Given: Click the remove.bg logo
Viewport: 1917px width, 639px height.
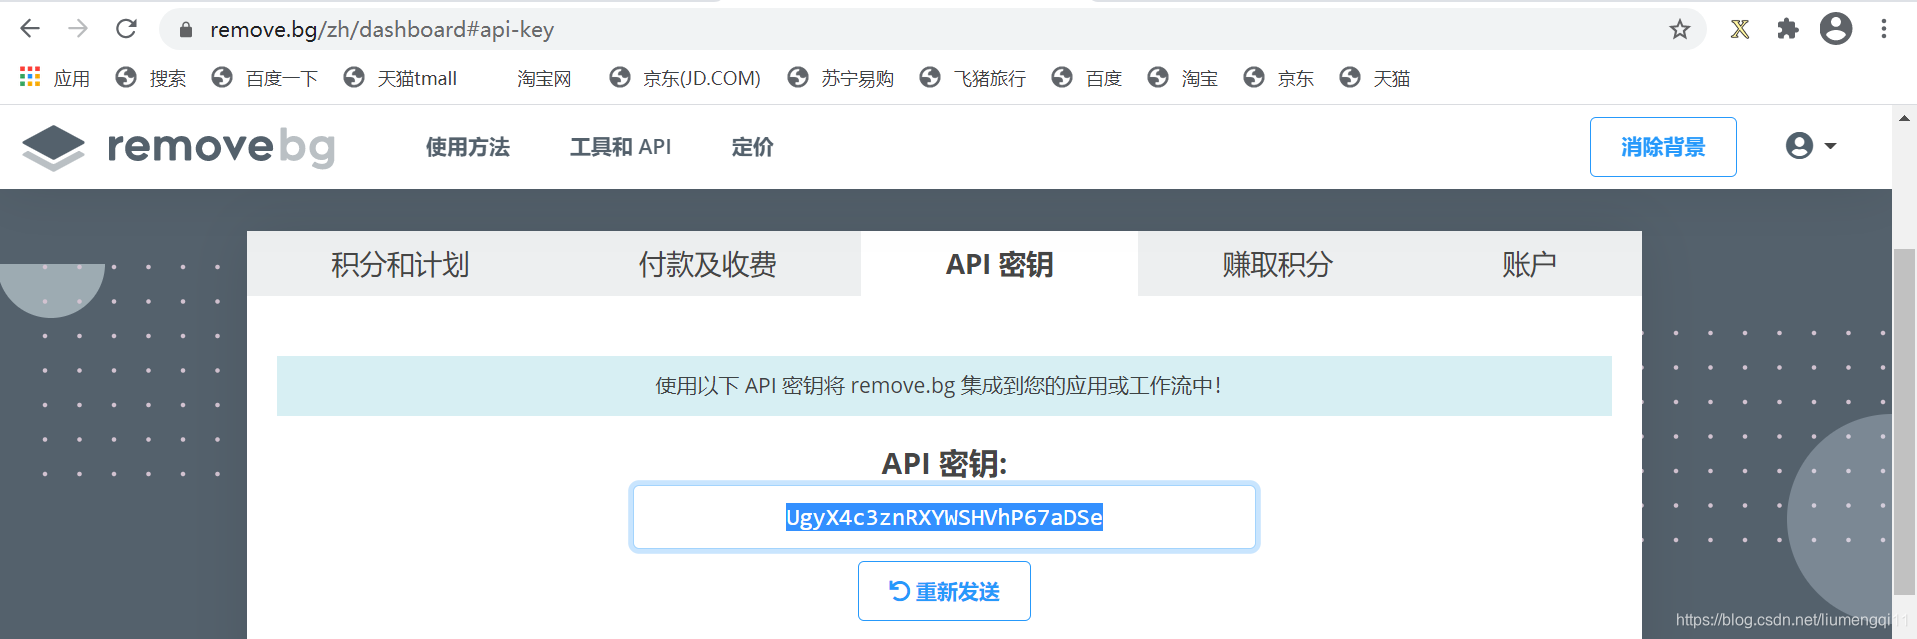Looking at the screenshot, I should click(178, 147).
